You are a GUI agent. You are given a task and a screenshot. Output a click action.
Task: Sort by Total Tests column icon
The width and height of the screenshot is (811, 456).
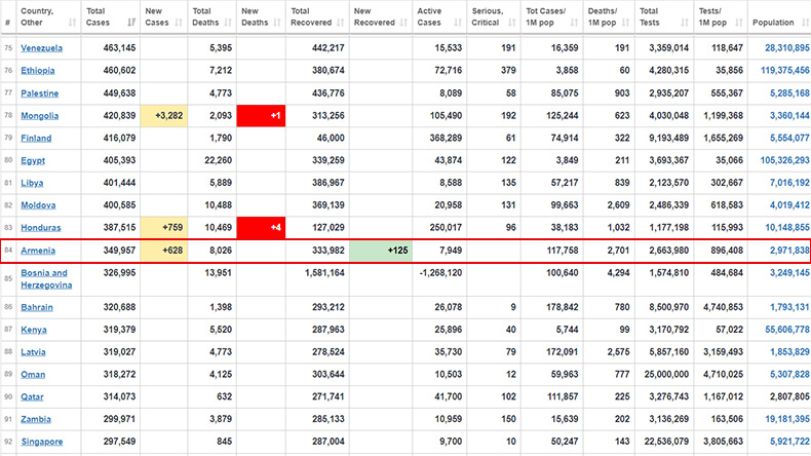click(x=685, y=22)
